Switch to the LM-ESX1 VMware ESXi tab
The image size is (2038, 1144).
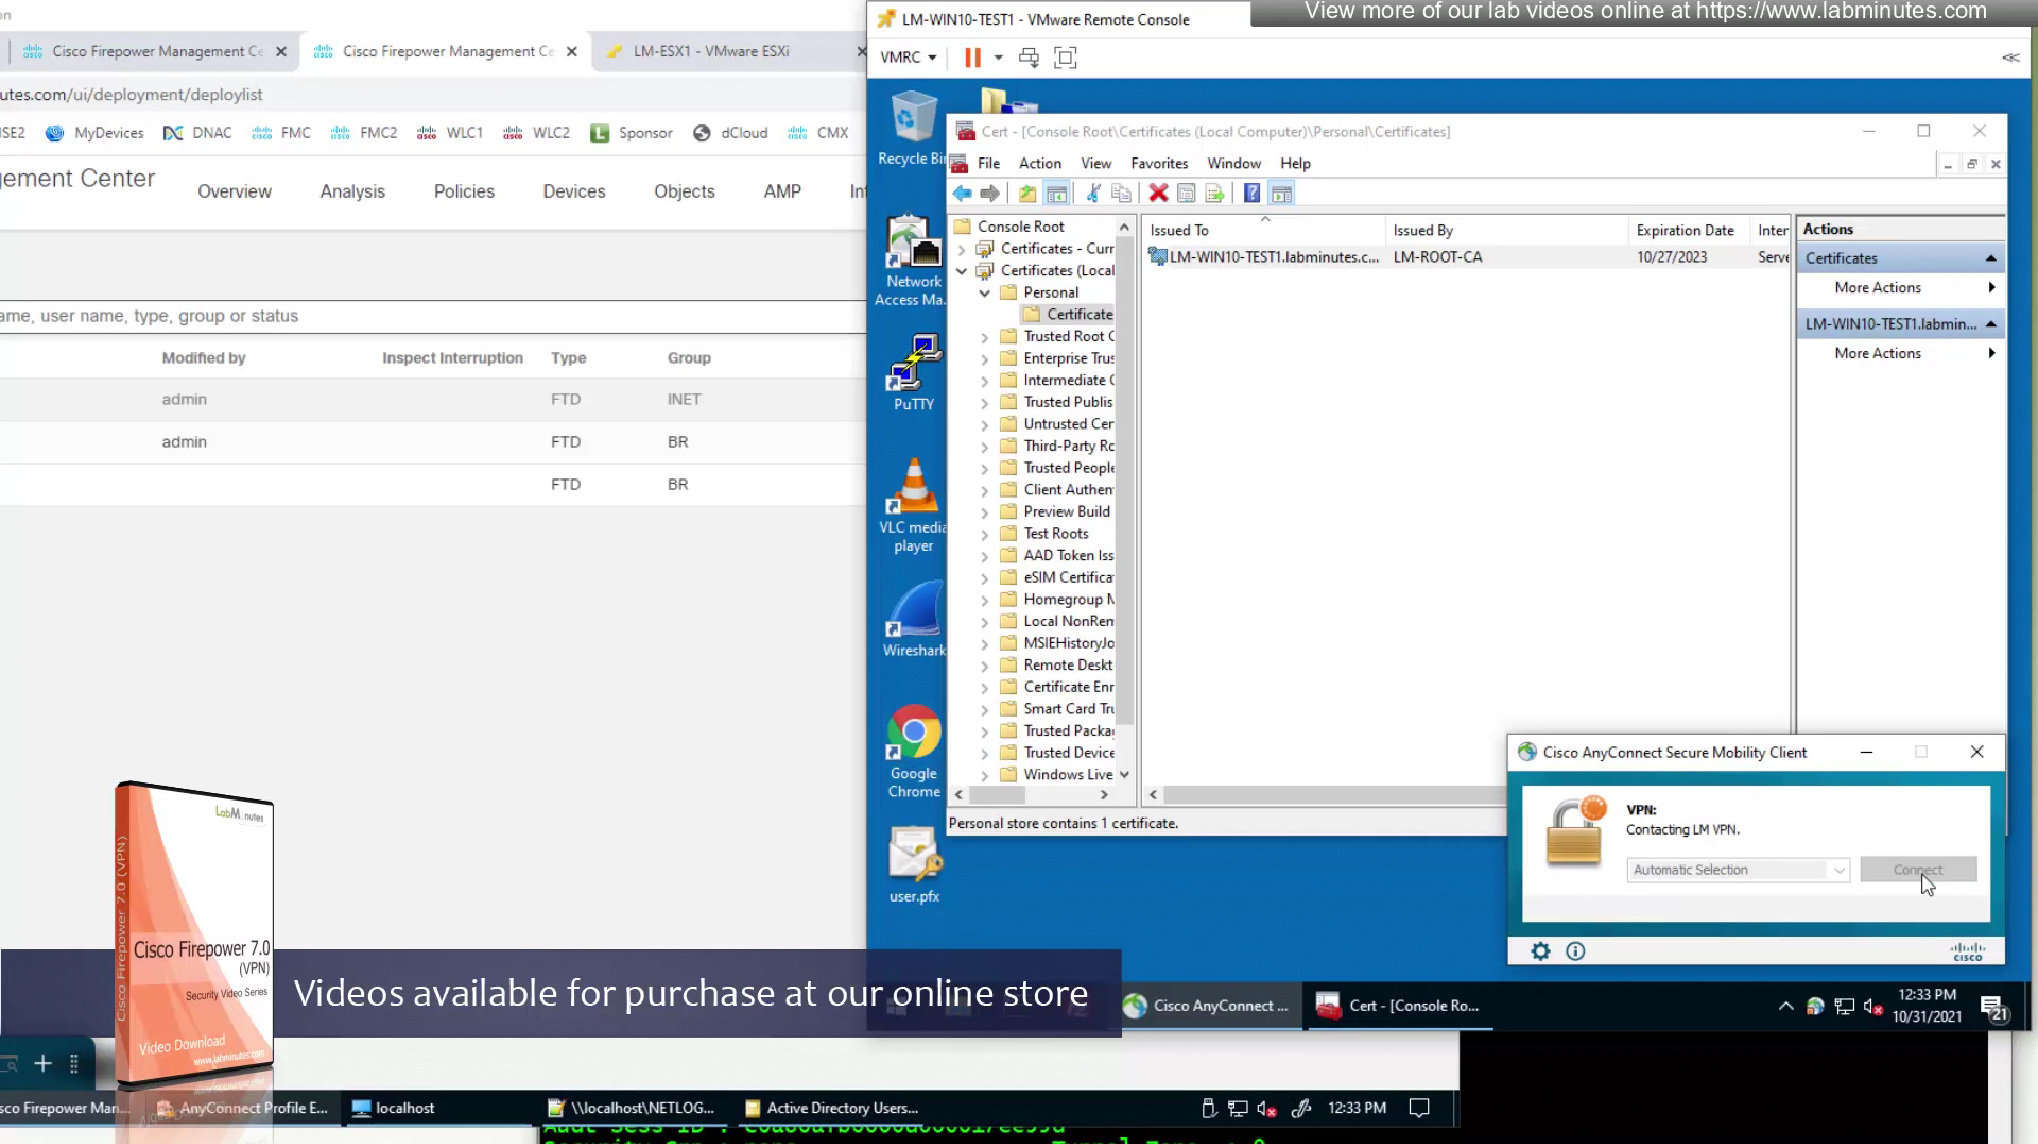coord(711,51)
